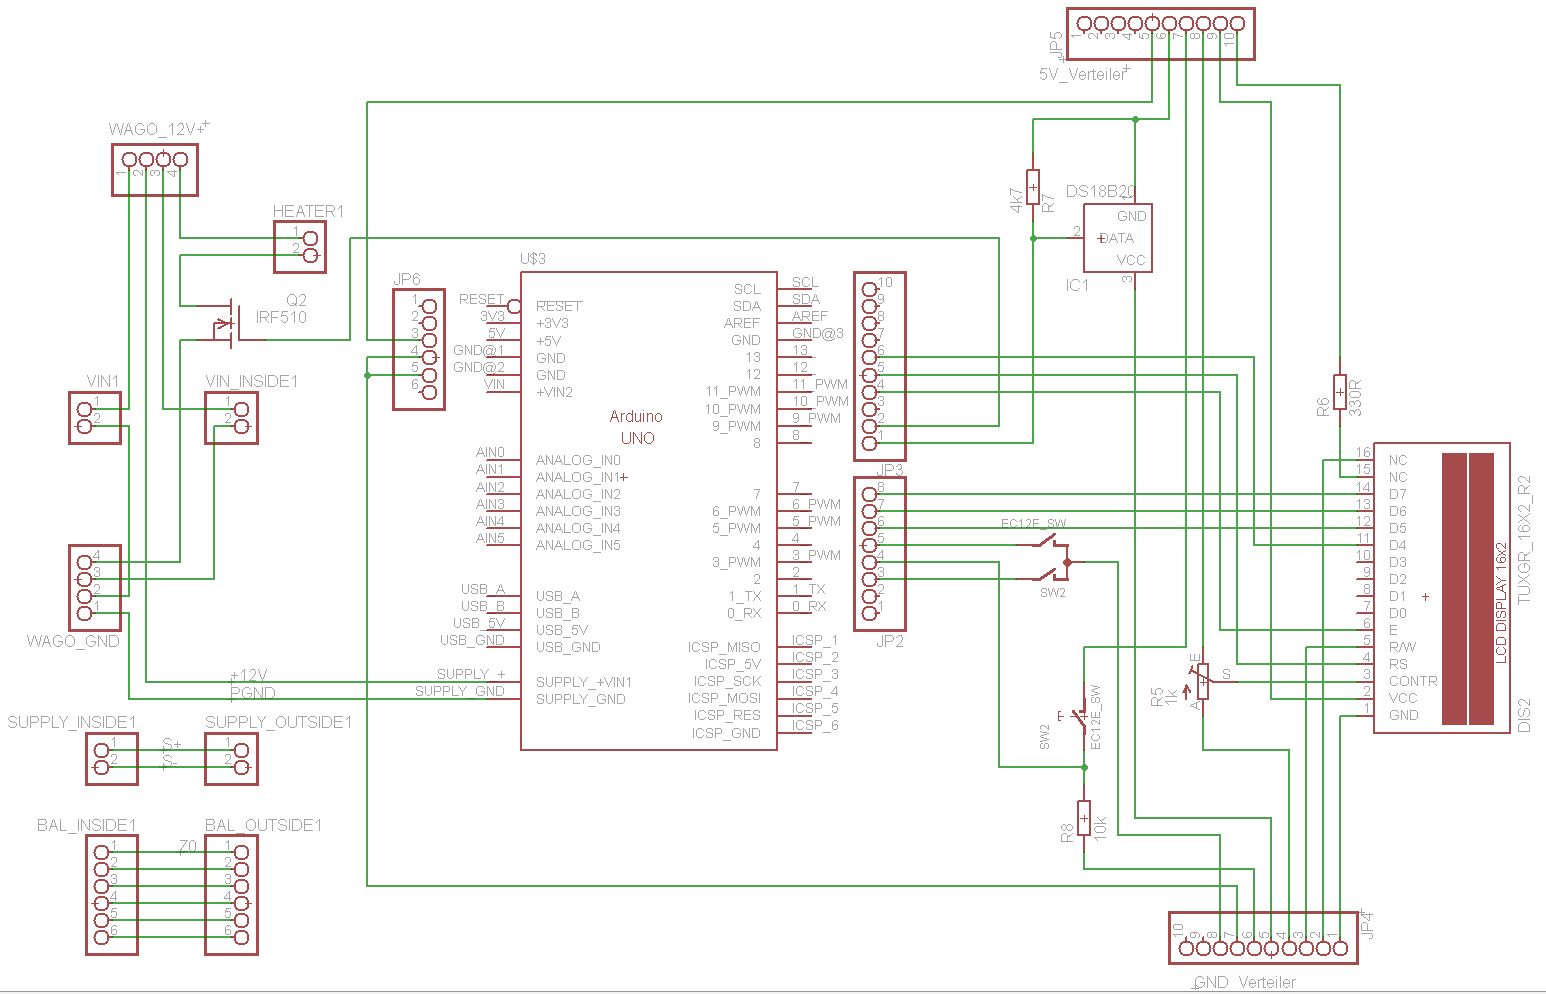
Task: Click the JP6 six-pin header
Action: click(x=419, y=349)
